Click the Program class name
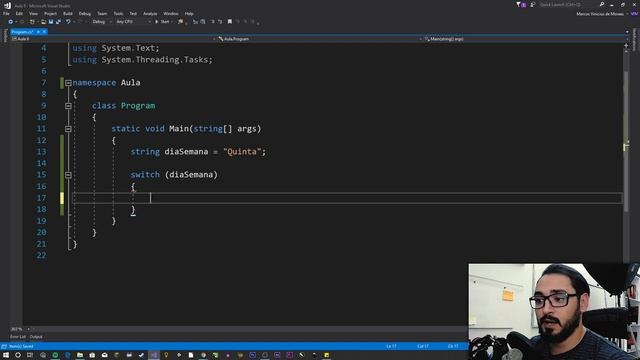 click(x=138, y=106)
